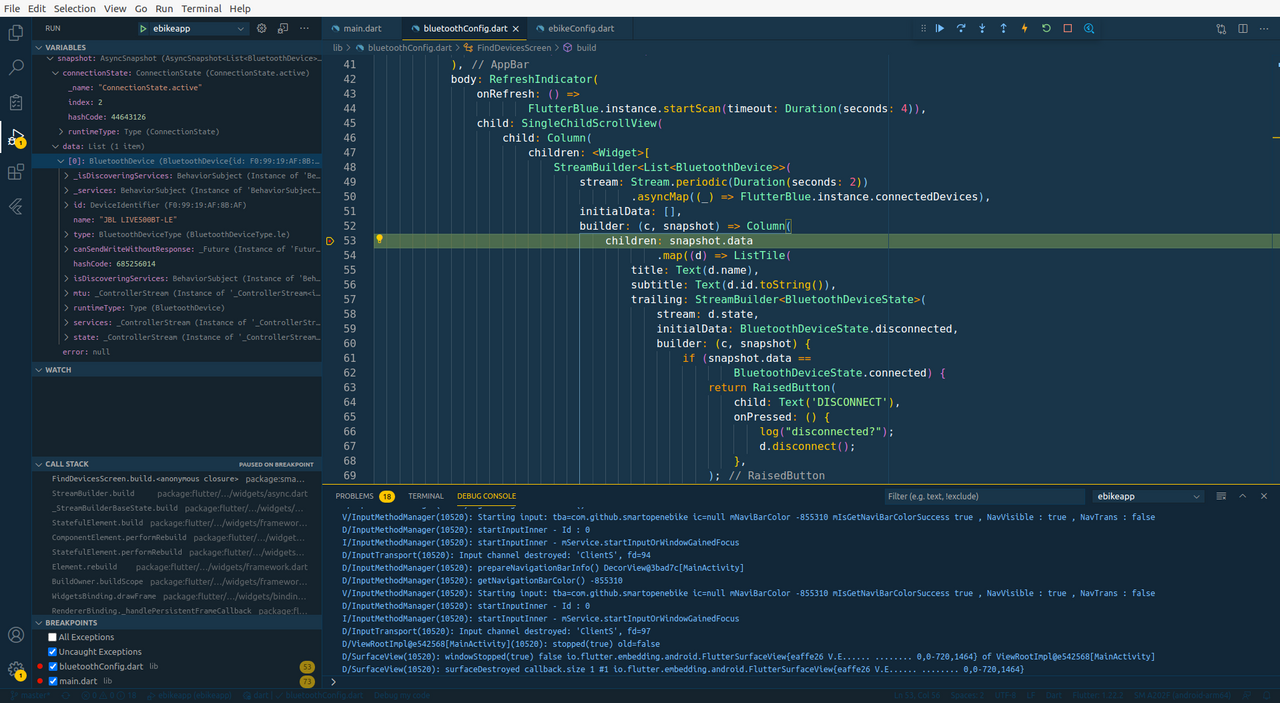1280x703 pixels.
Task: Click Step Over in the debug toolbar
Action: pos(961,29)
